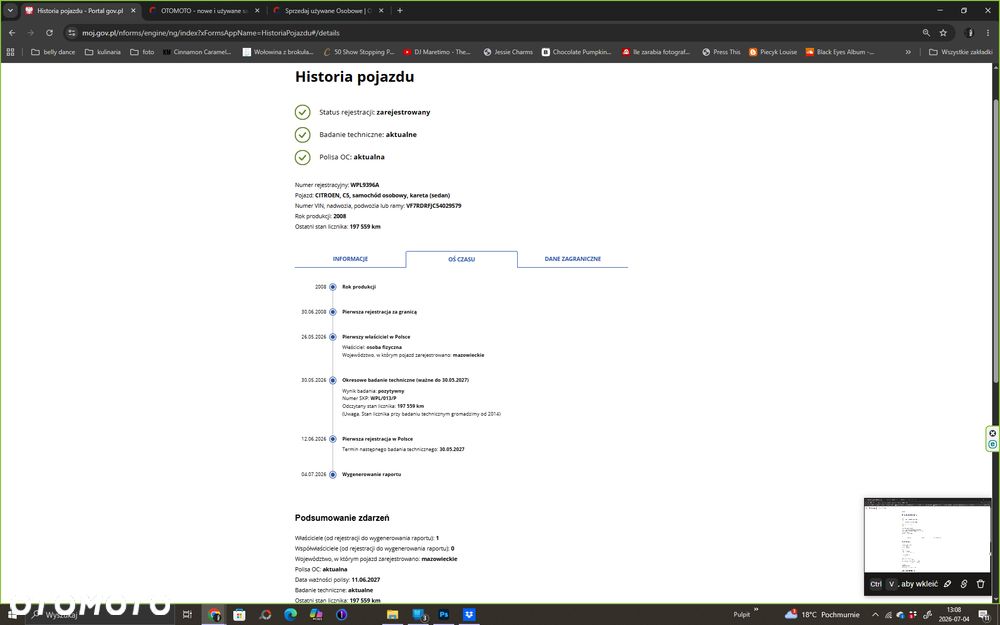Image resolution: width=1000 pixels, height=625 pixels.
Task: Open File Explorer from the taskbar
Action: [392, 615]
